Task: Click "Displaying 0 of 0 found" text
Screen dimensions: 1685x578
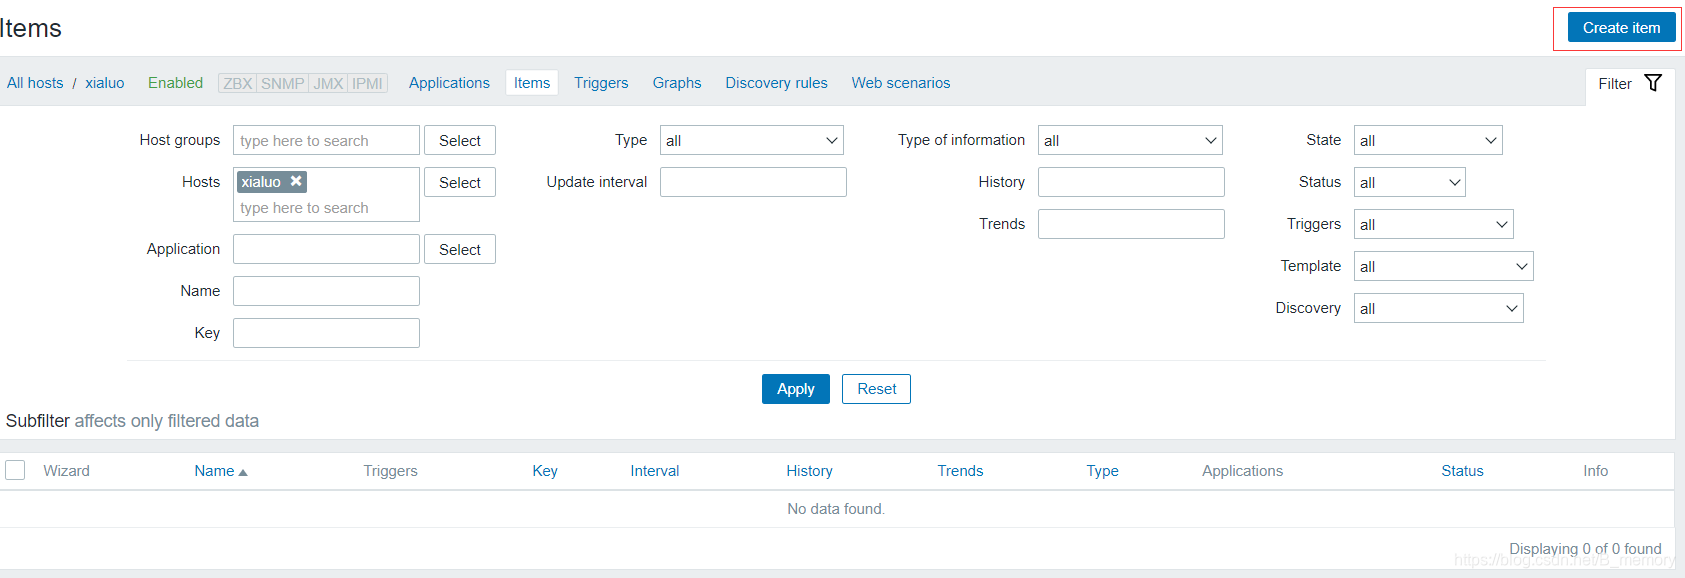Action: coord(1585,549)
